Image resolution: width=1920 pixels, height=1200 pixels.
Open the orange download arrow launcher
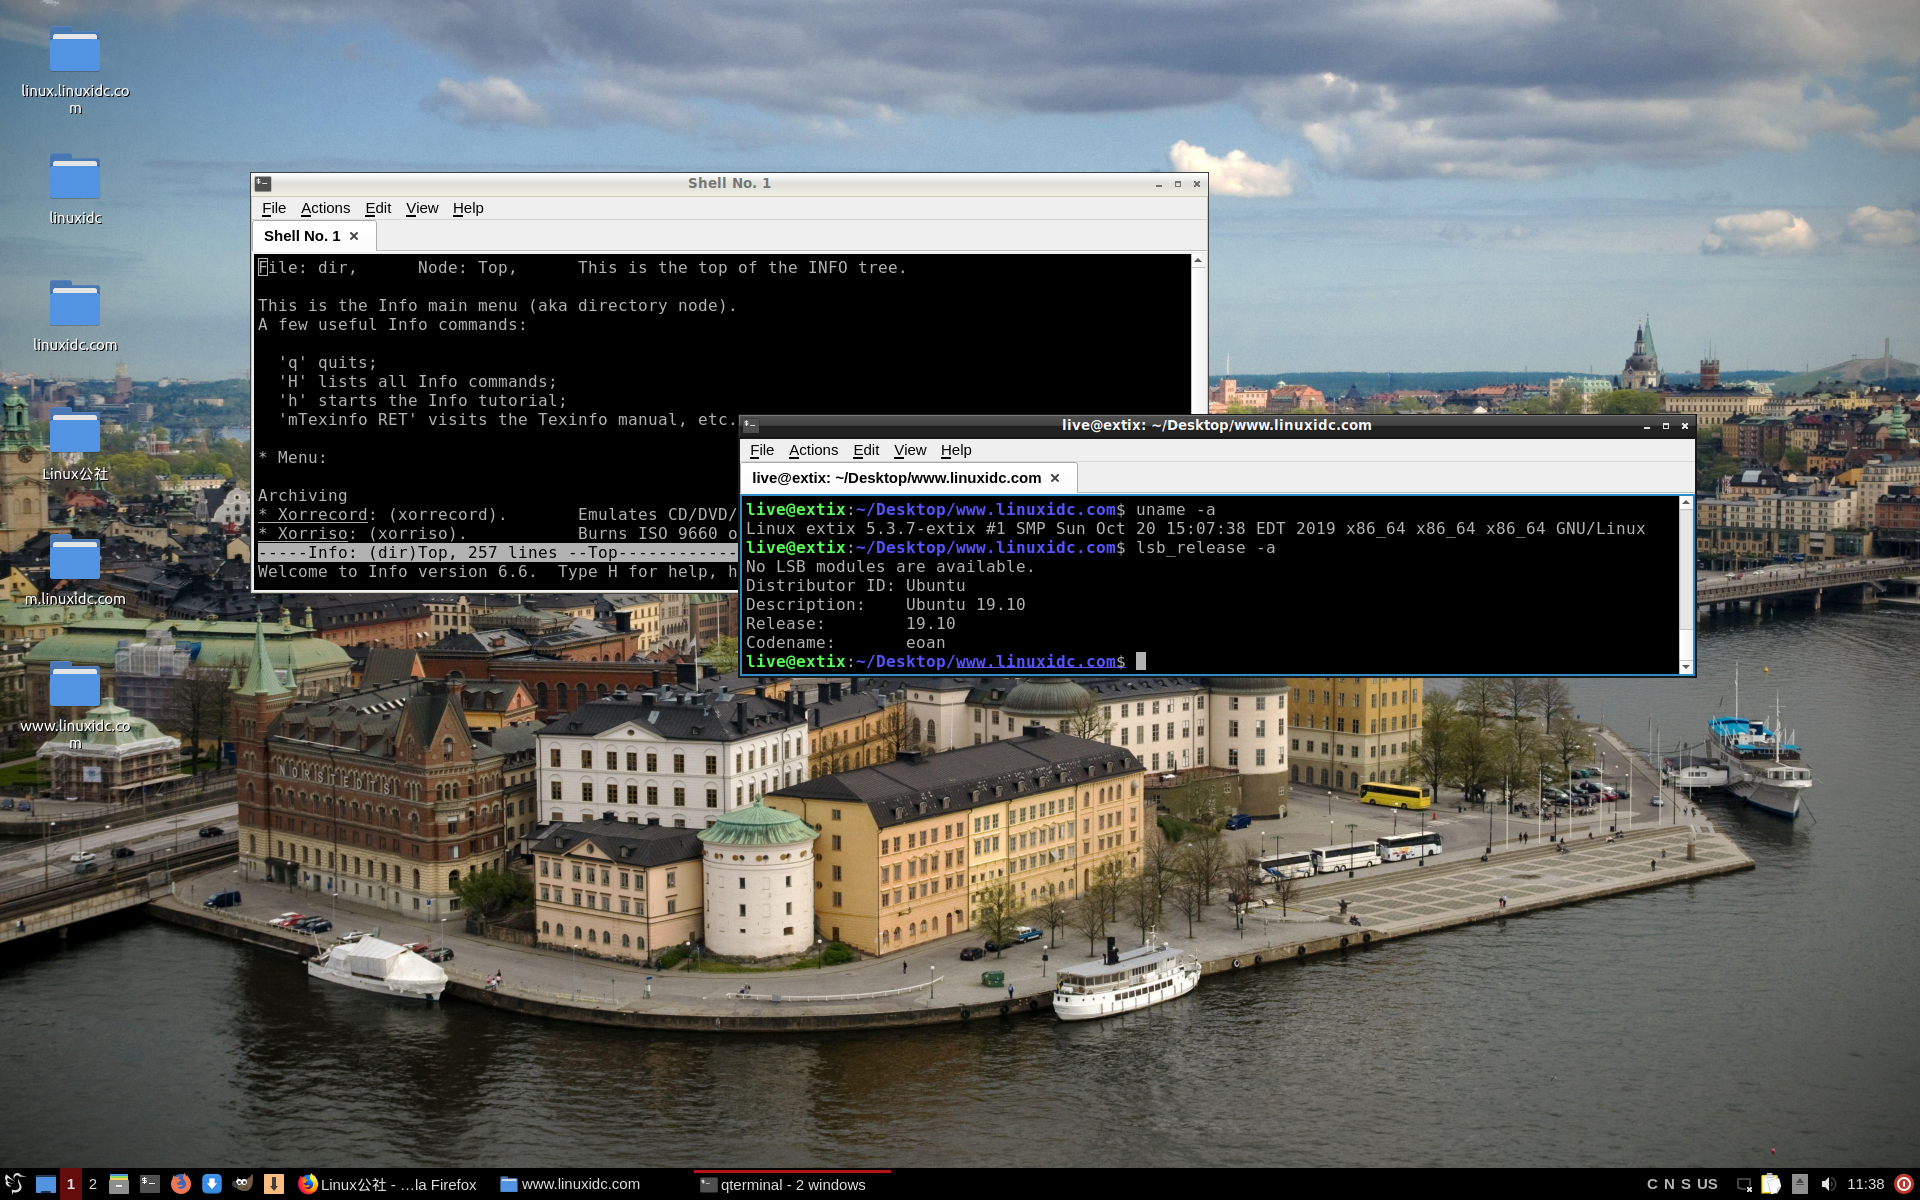(x=274, y=1184)
